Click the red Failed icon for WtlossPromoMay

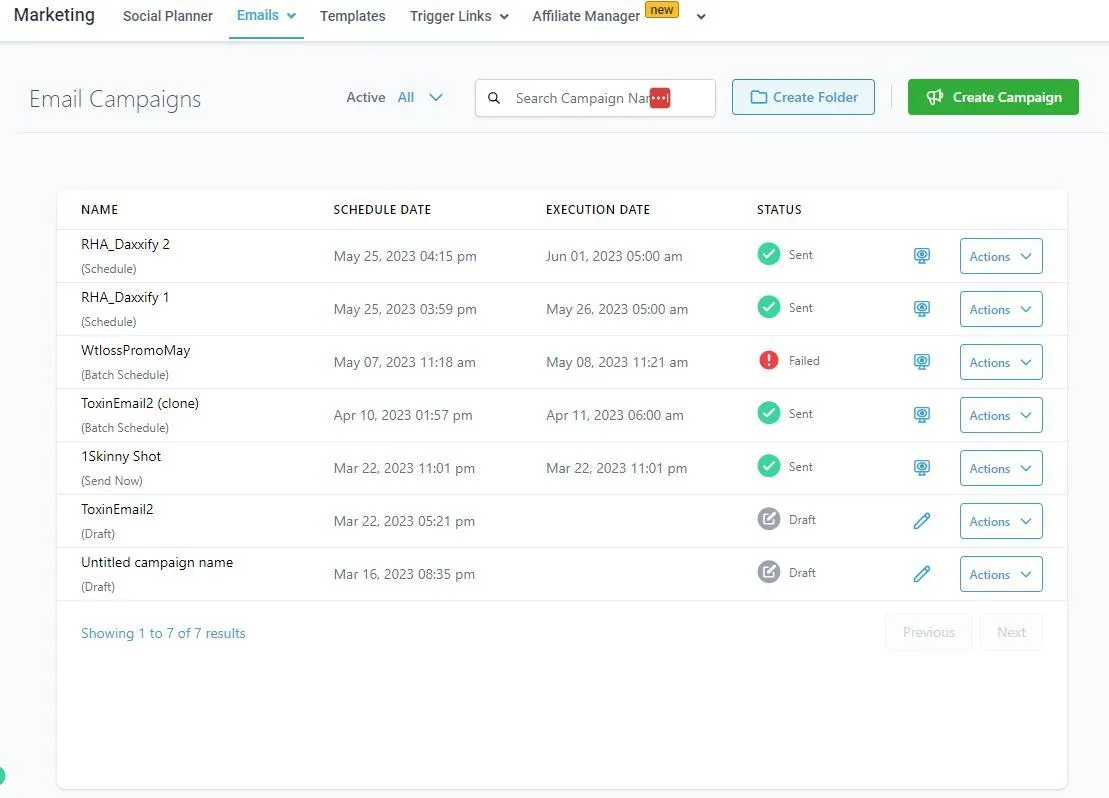pyautogui.click(x=768, y=360)
